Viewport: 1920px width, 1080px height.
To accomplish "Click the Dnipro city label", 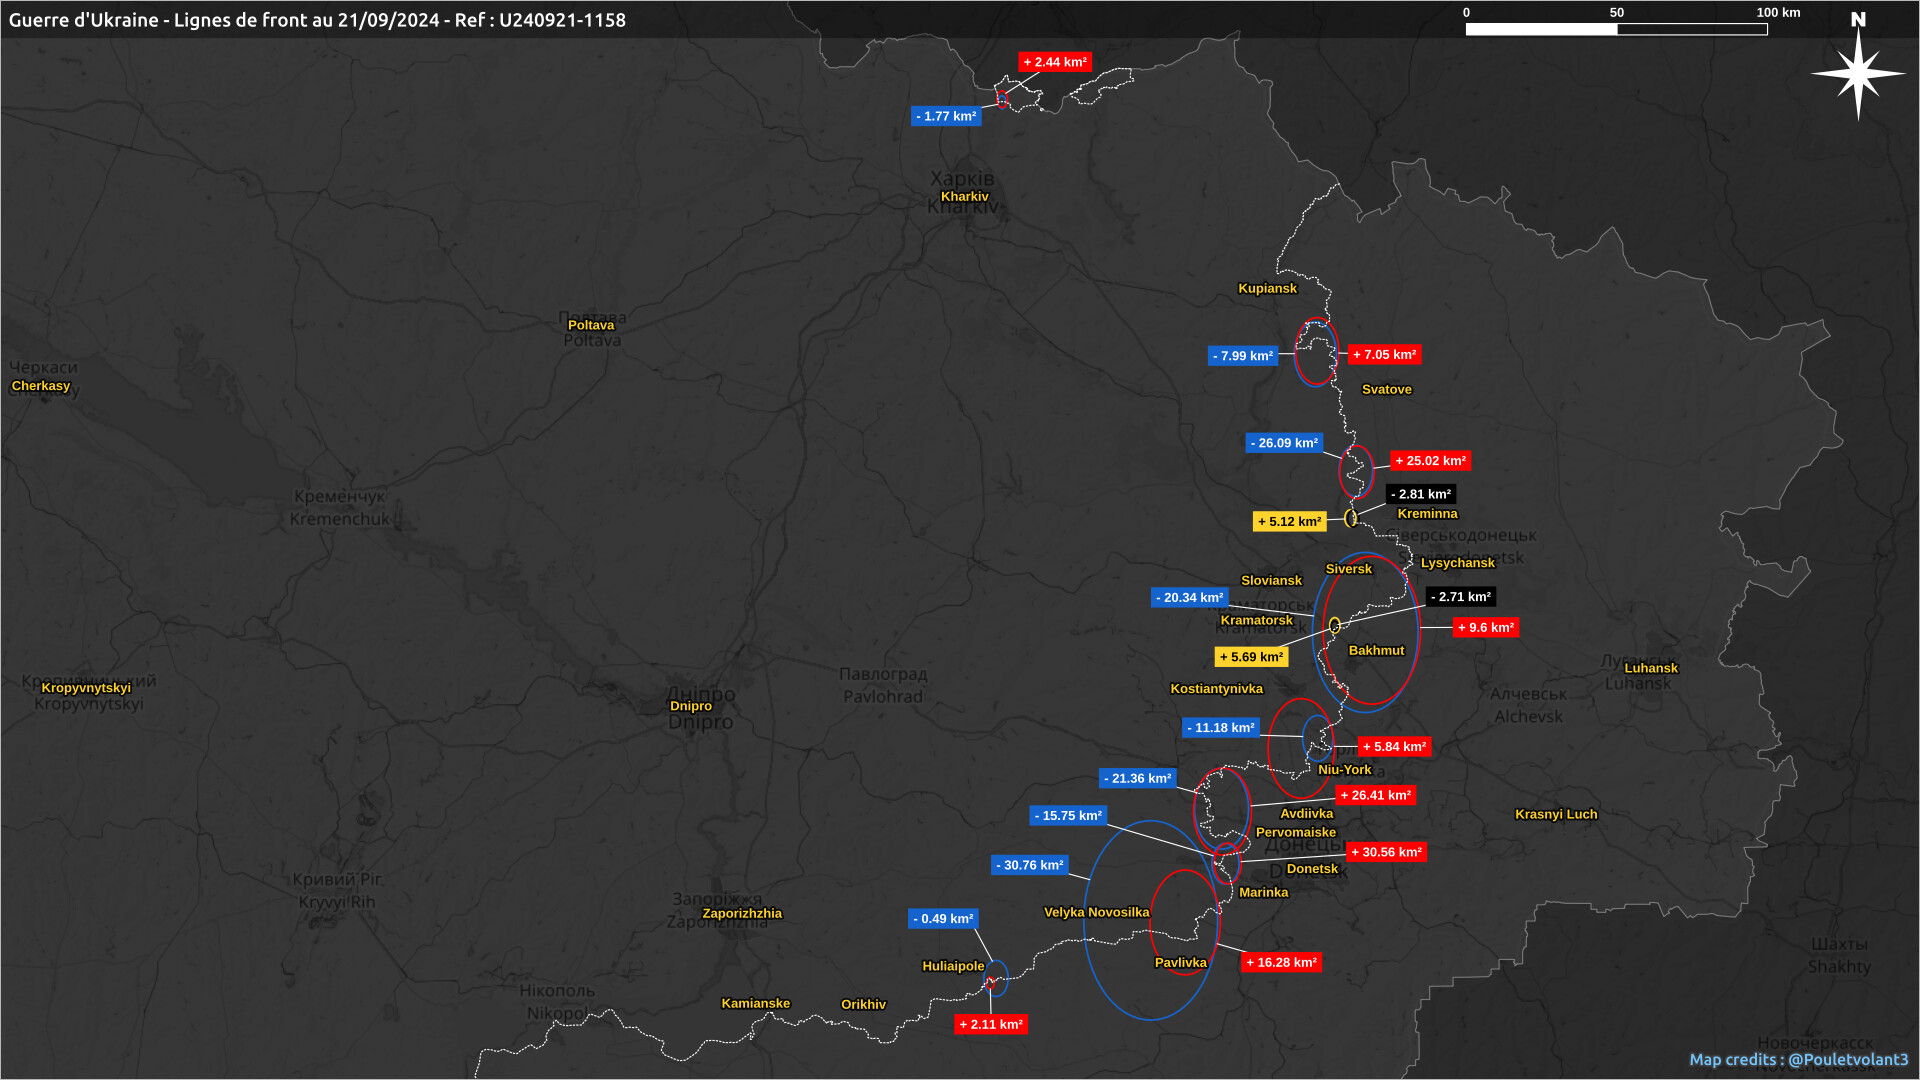I will (x=690, y=706).
